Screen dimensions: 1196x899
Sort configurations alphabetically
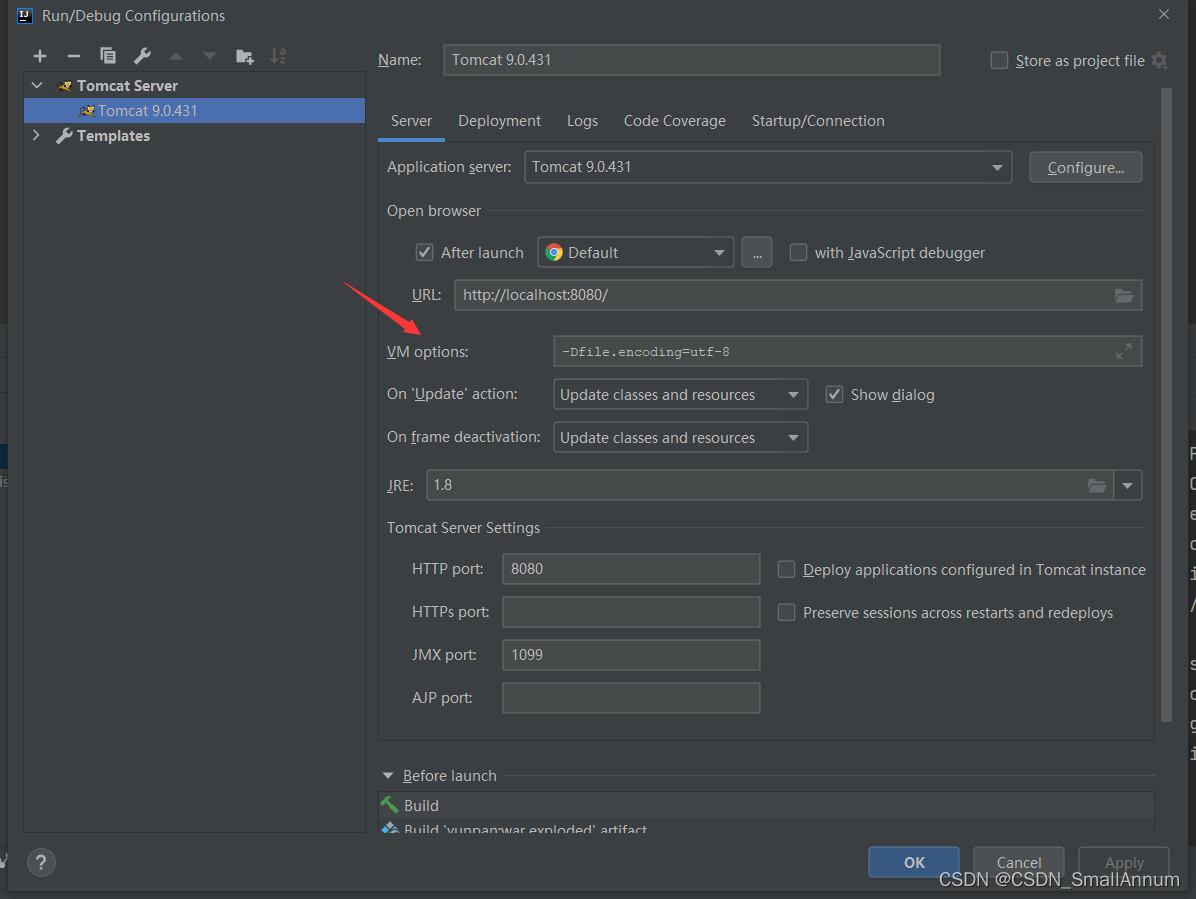point(278,56)
